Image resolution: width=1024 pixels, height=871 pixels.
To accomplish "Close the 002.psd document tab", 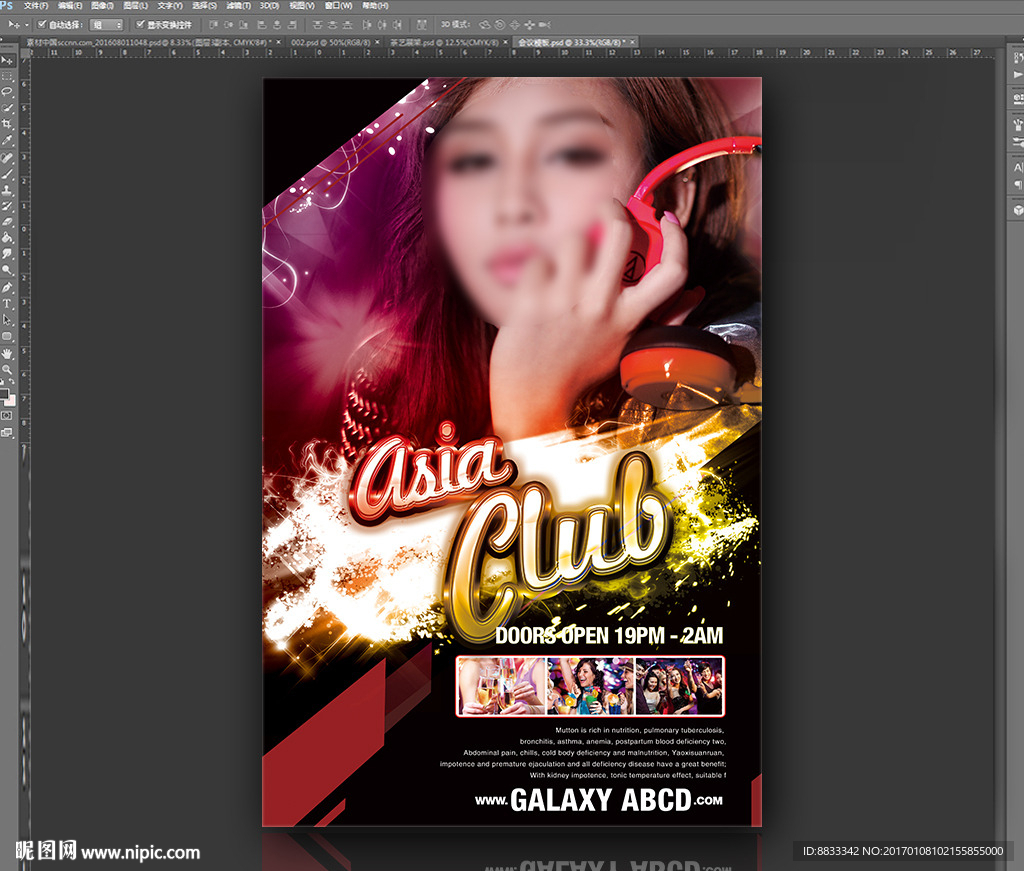I will tap(377, 42).
